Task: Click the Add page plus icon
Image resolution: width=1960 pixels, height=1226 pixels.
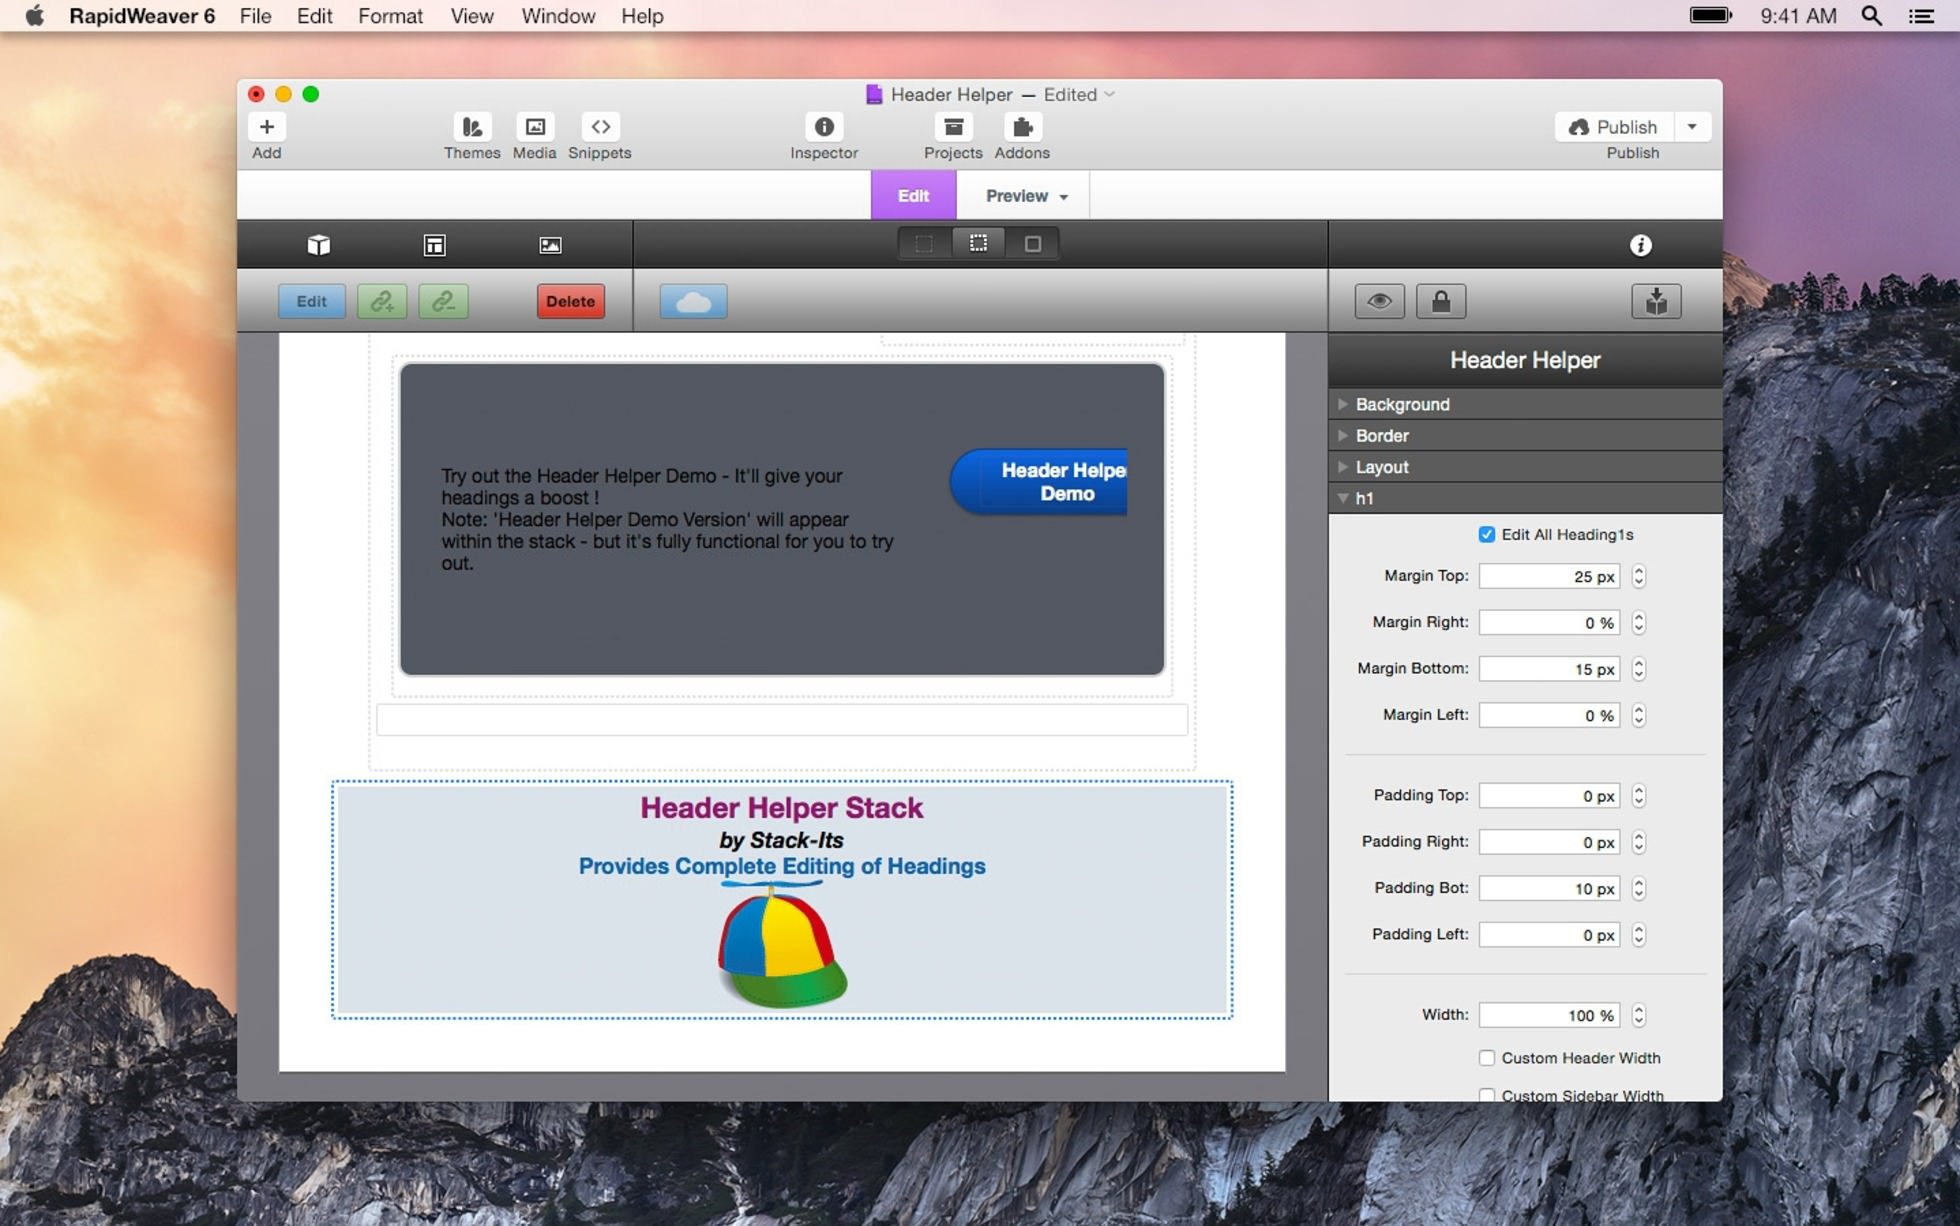Action: click(266, 127)
